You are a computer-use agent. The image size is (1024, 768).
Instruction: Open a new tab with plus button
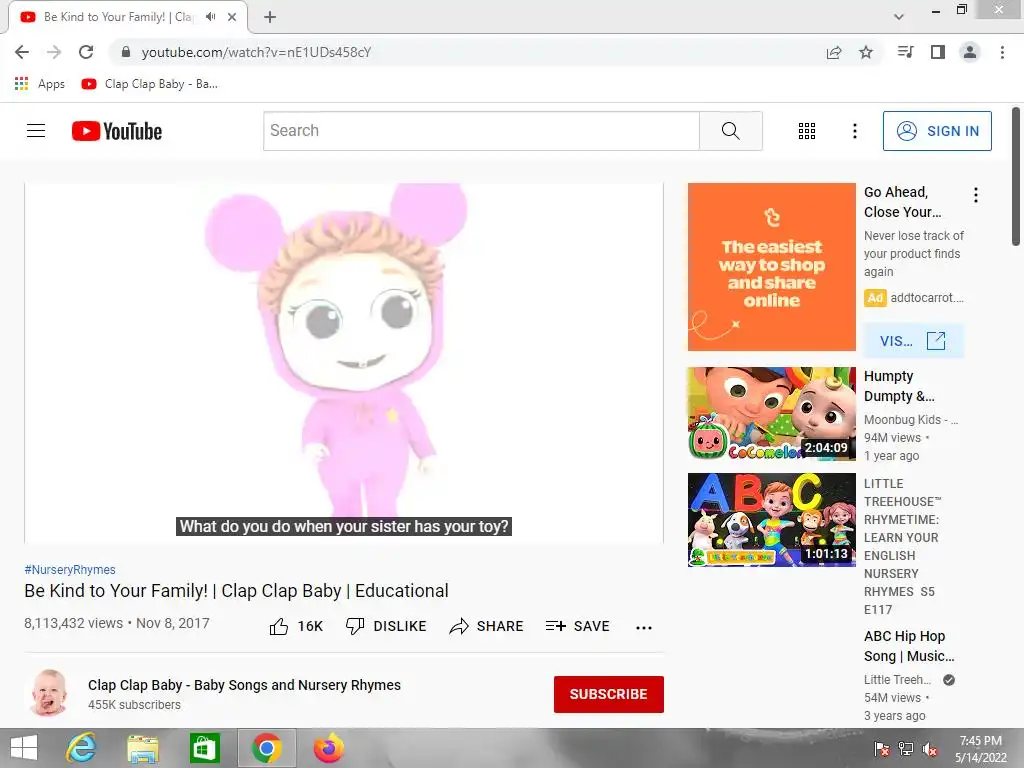coord(270,17)
